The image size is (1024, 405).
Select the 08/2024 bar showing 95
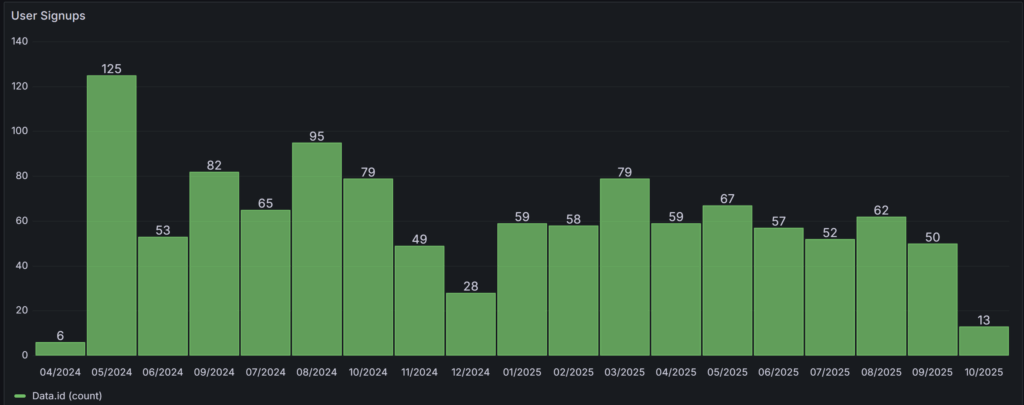[x=317, y=249]
